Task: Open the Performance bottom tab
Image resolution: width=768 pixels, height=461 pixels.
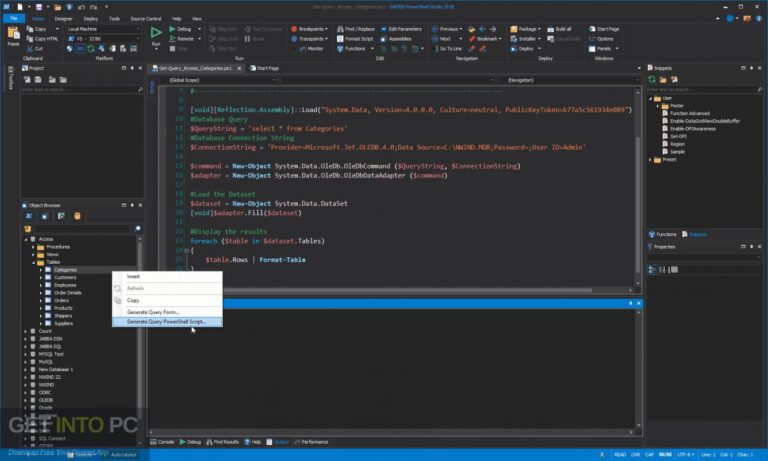Action: [311, 442]
